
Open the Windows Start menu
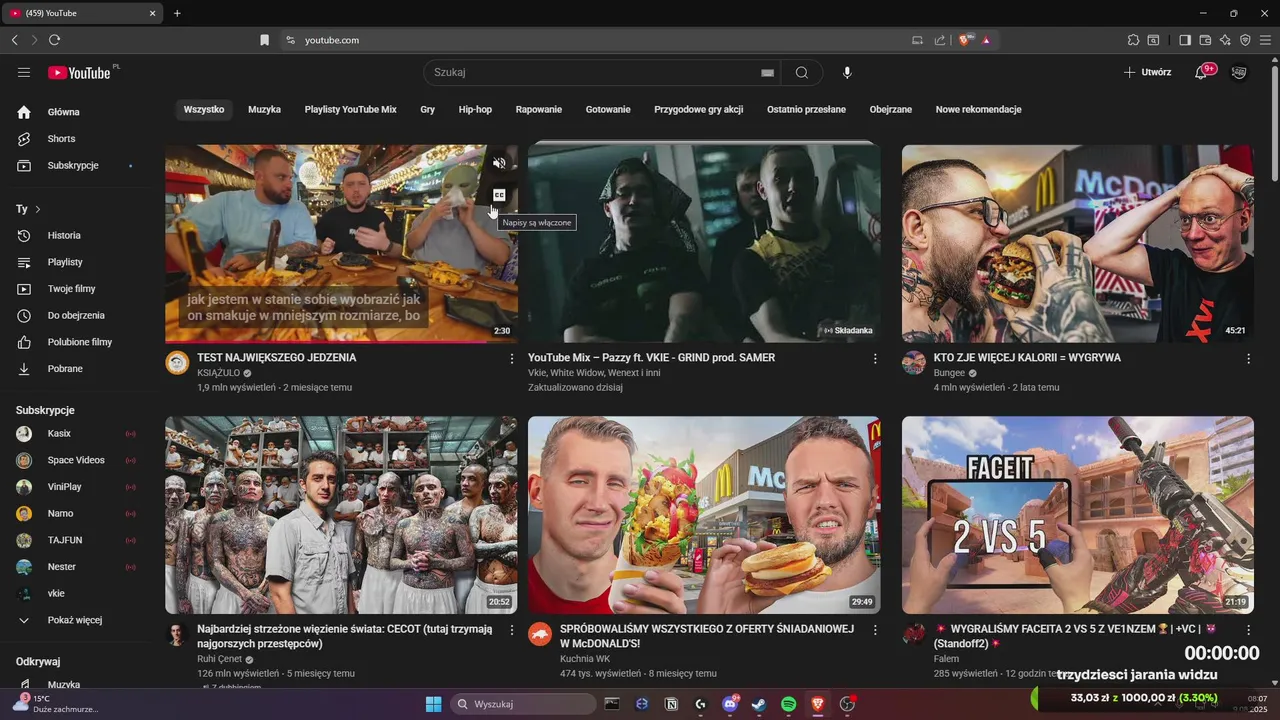433,704
